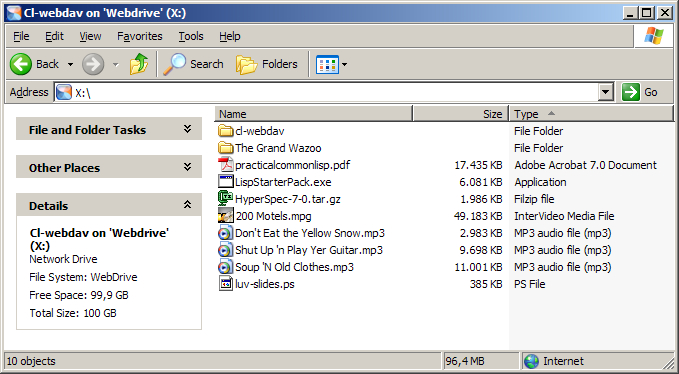Click the Go button
679x374 pixels.
640,92
